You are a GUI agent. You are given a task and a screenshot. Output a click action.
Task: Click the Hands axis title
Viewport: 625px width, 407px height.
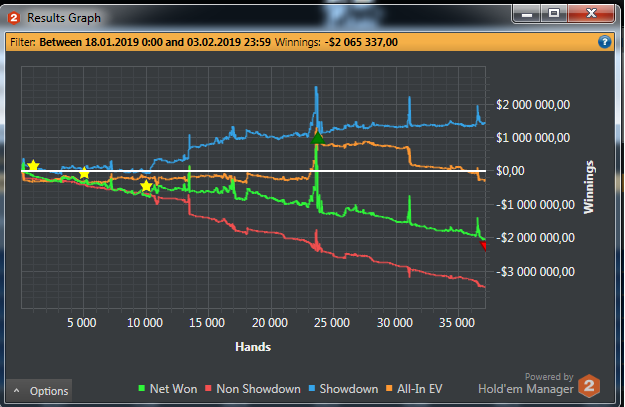tap(253, 347)
